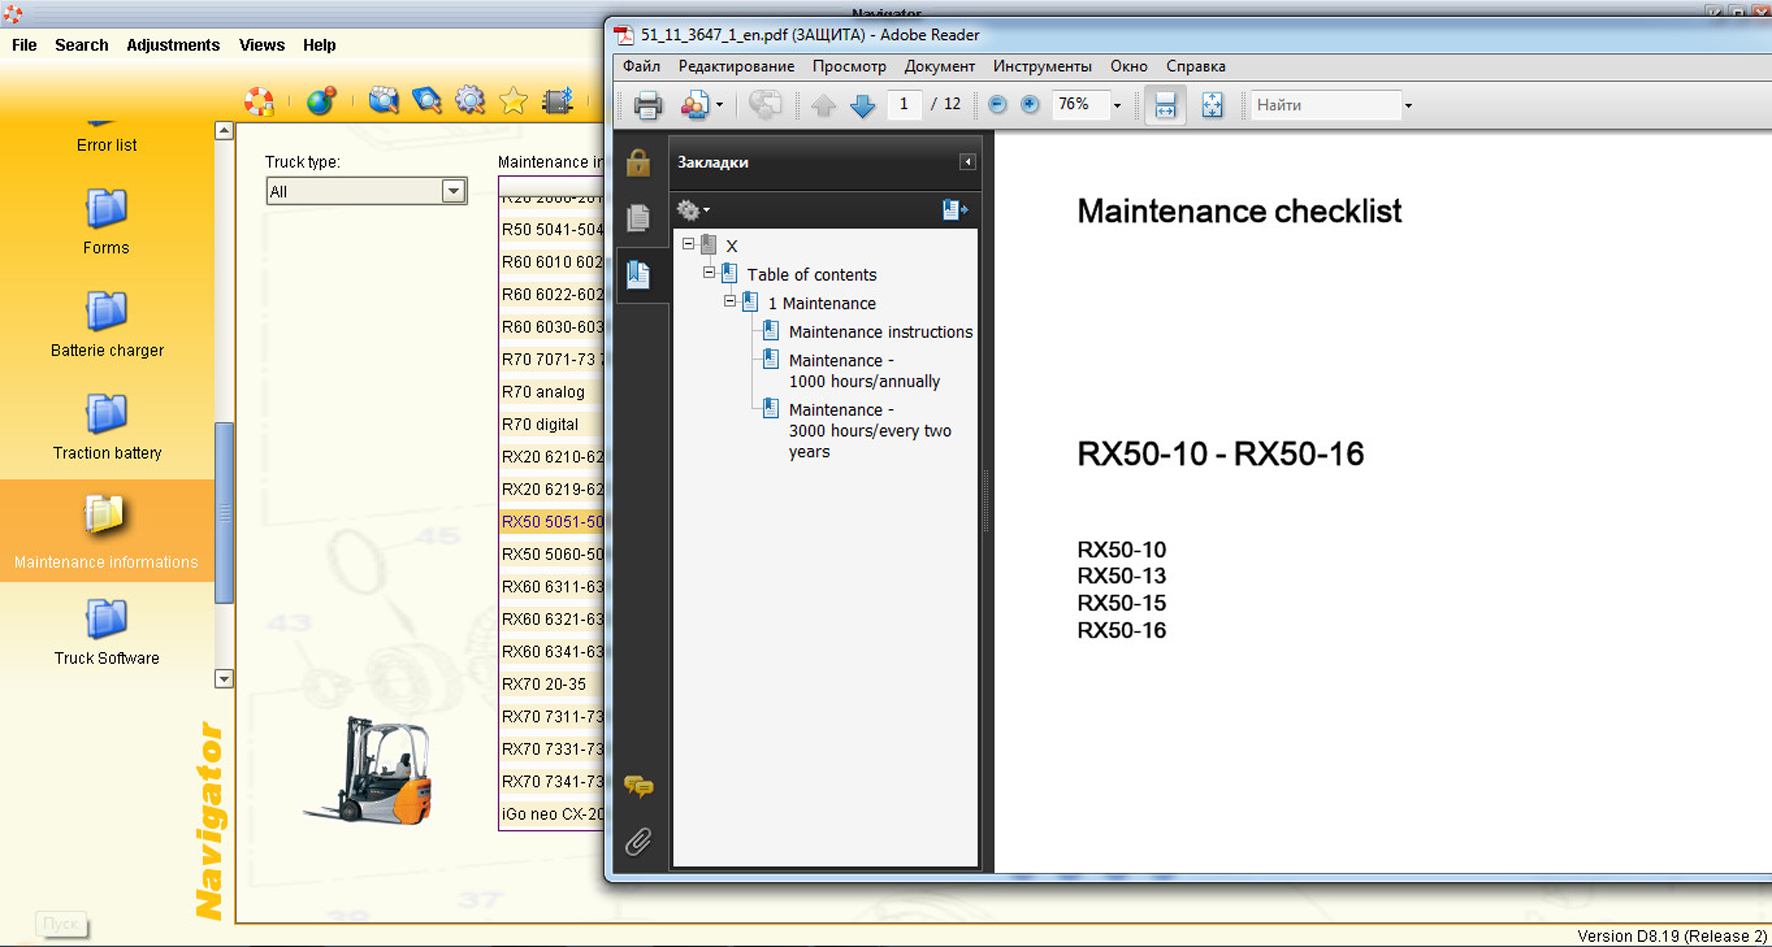Viewport: 1772px width, 947px height.
Task: Open the Документ menu in Adobe Reader
Action: click(939, 66)
